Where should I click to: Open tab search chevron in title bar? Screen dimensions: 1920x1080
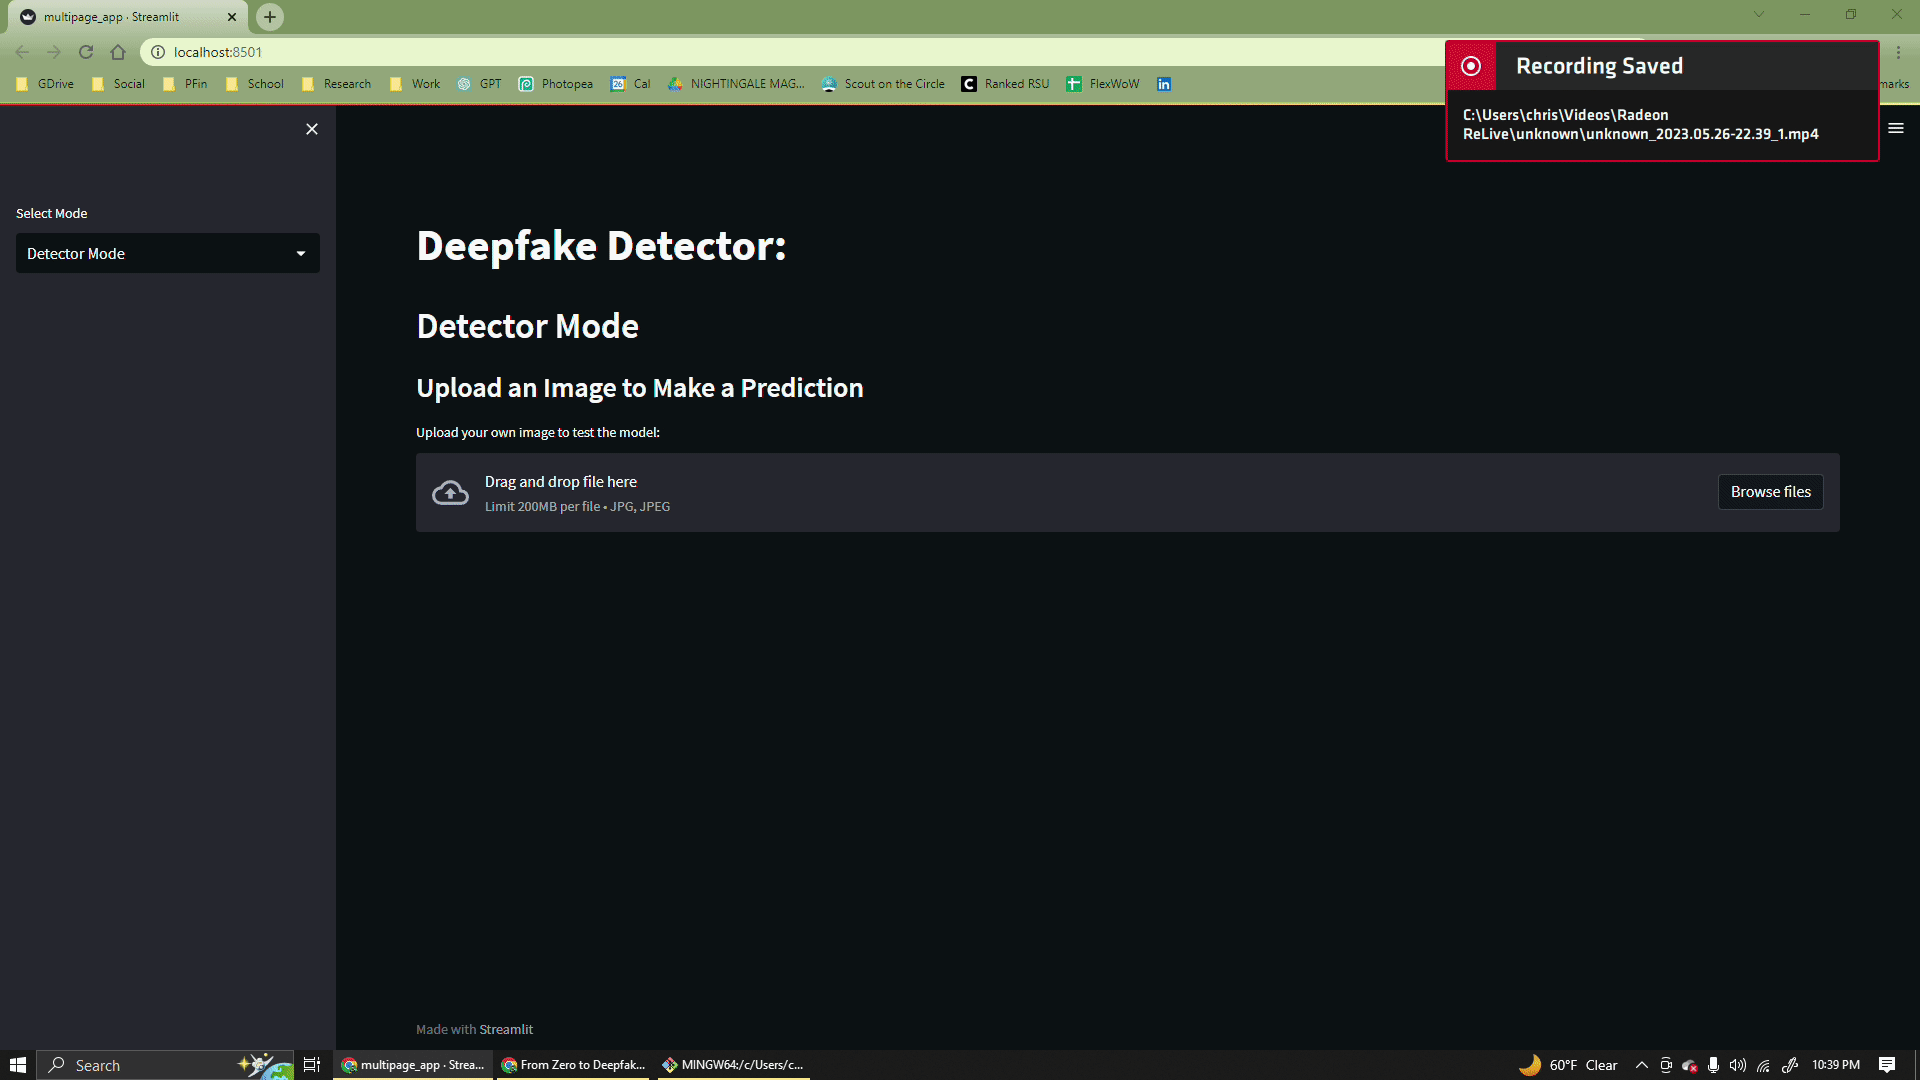tap(1759, 14)
